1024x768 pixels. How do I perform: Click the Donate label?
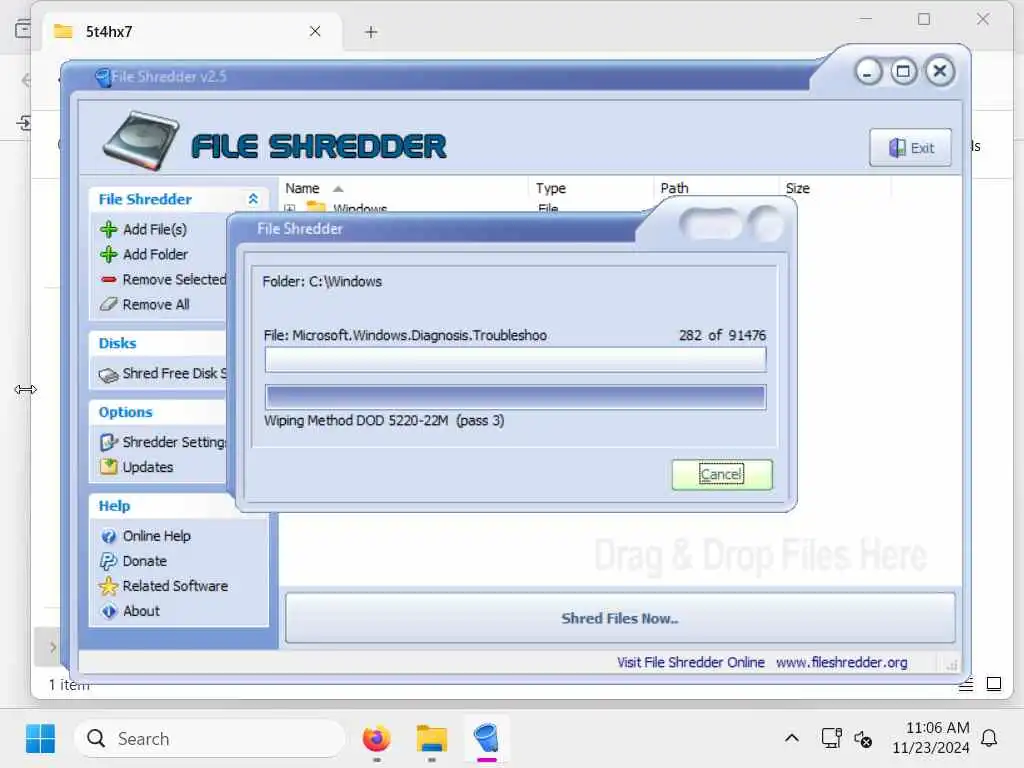click(x=145, y=561)
